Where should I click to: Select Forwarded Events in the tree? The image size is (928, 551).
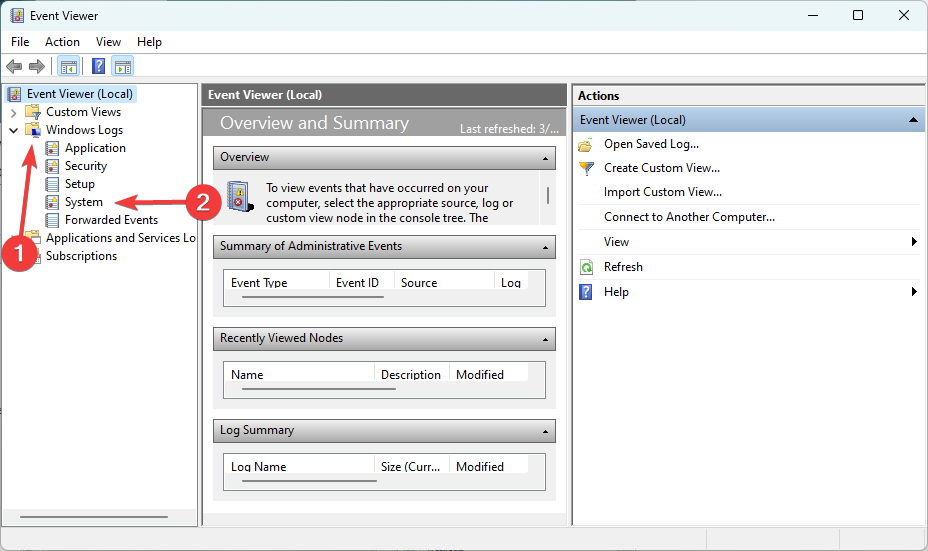tap(111, 220)
